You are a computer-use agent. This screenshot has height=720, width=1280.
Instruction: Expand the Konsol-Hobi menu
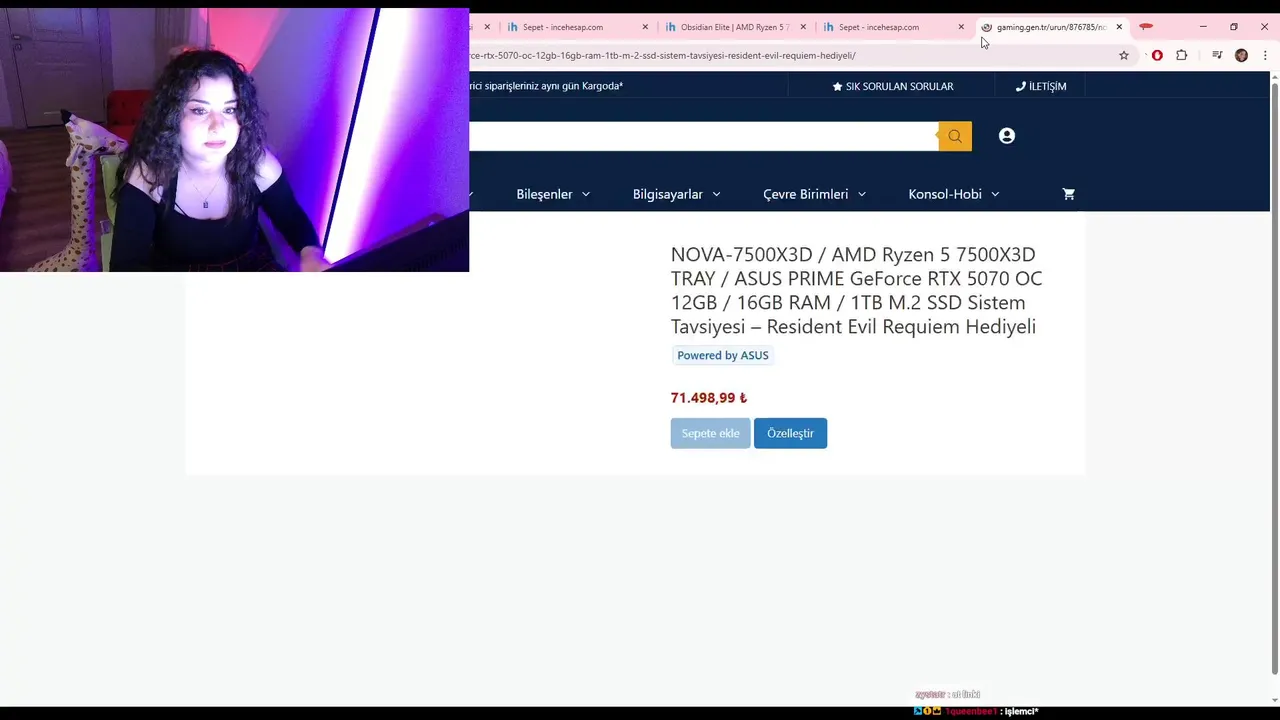click(953, 194)
